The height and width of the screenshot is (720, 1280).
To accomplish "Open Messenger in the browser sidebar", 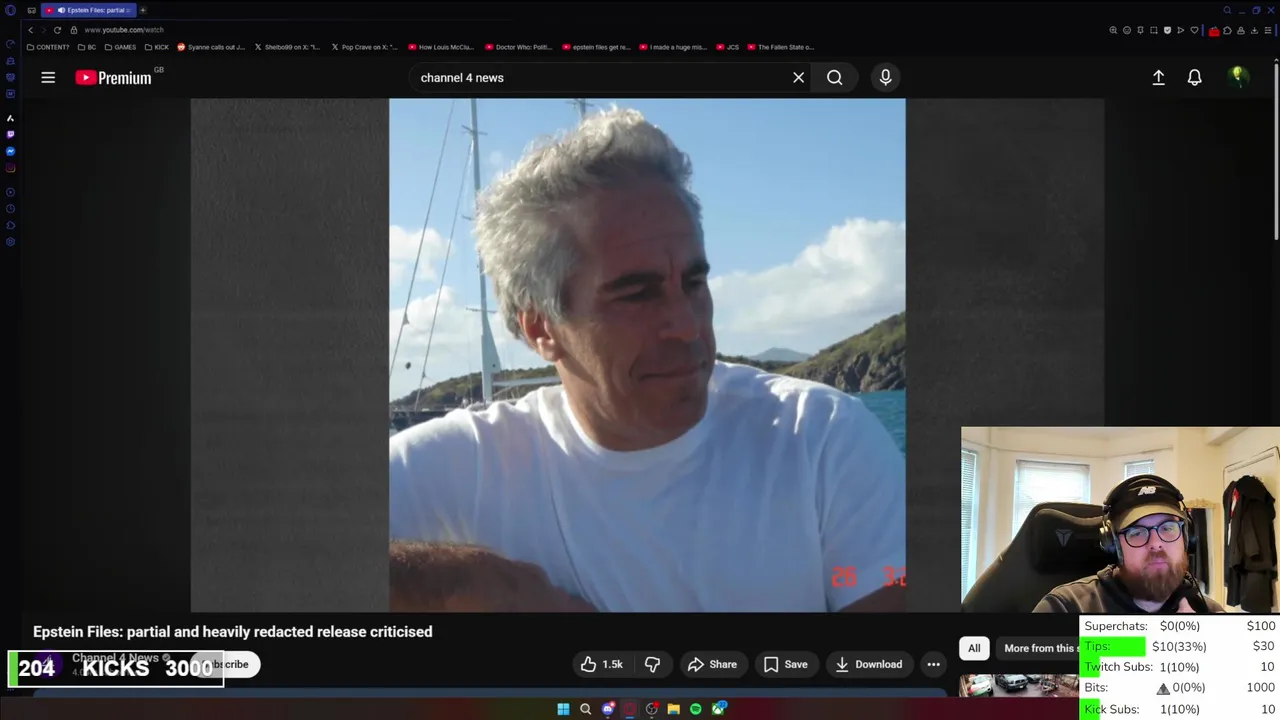I will (10, 151).
